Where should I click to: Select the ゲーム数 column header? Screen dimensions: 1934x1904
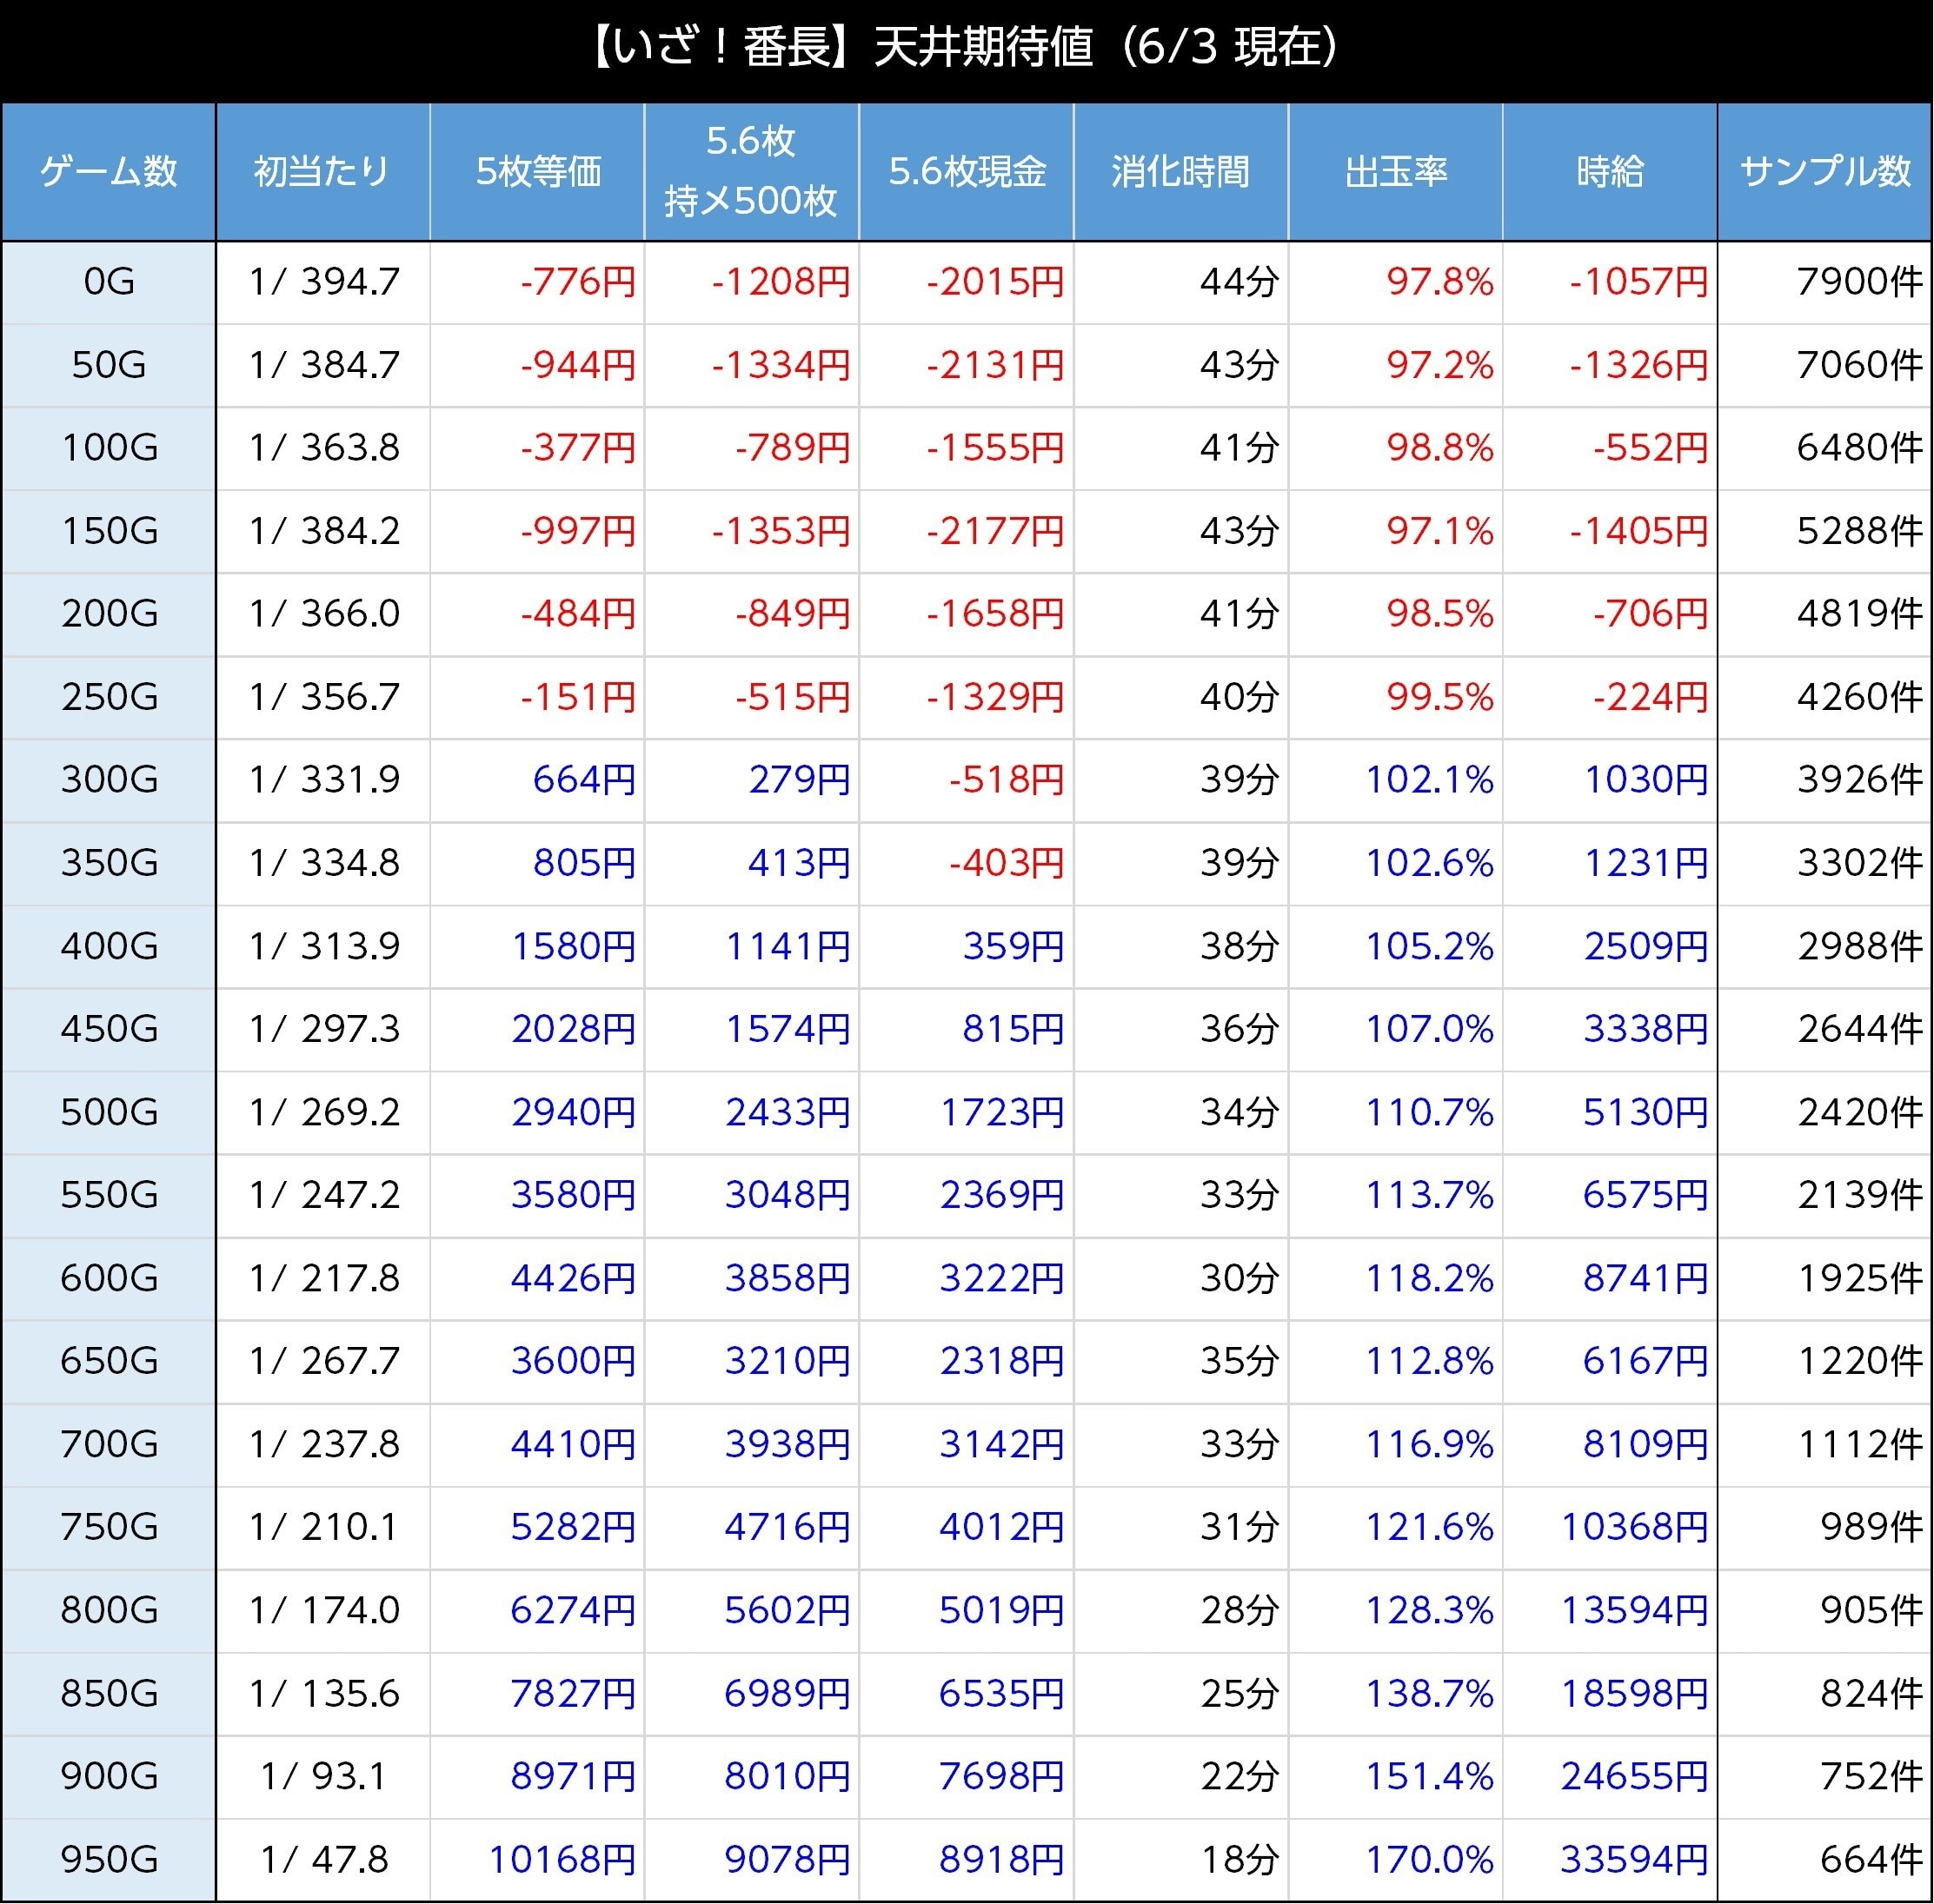(108, 172)
